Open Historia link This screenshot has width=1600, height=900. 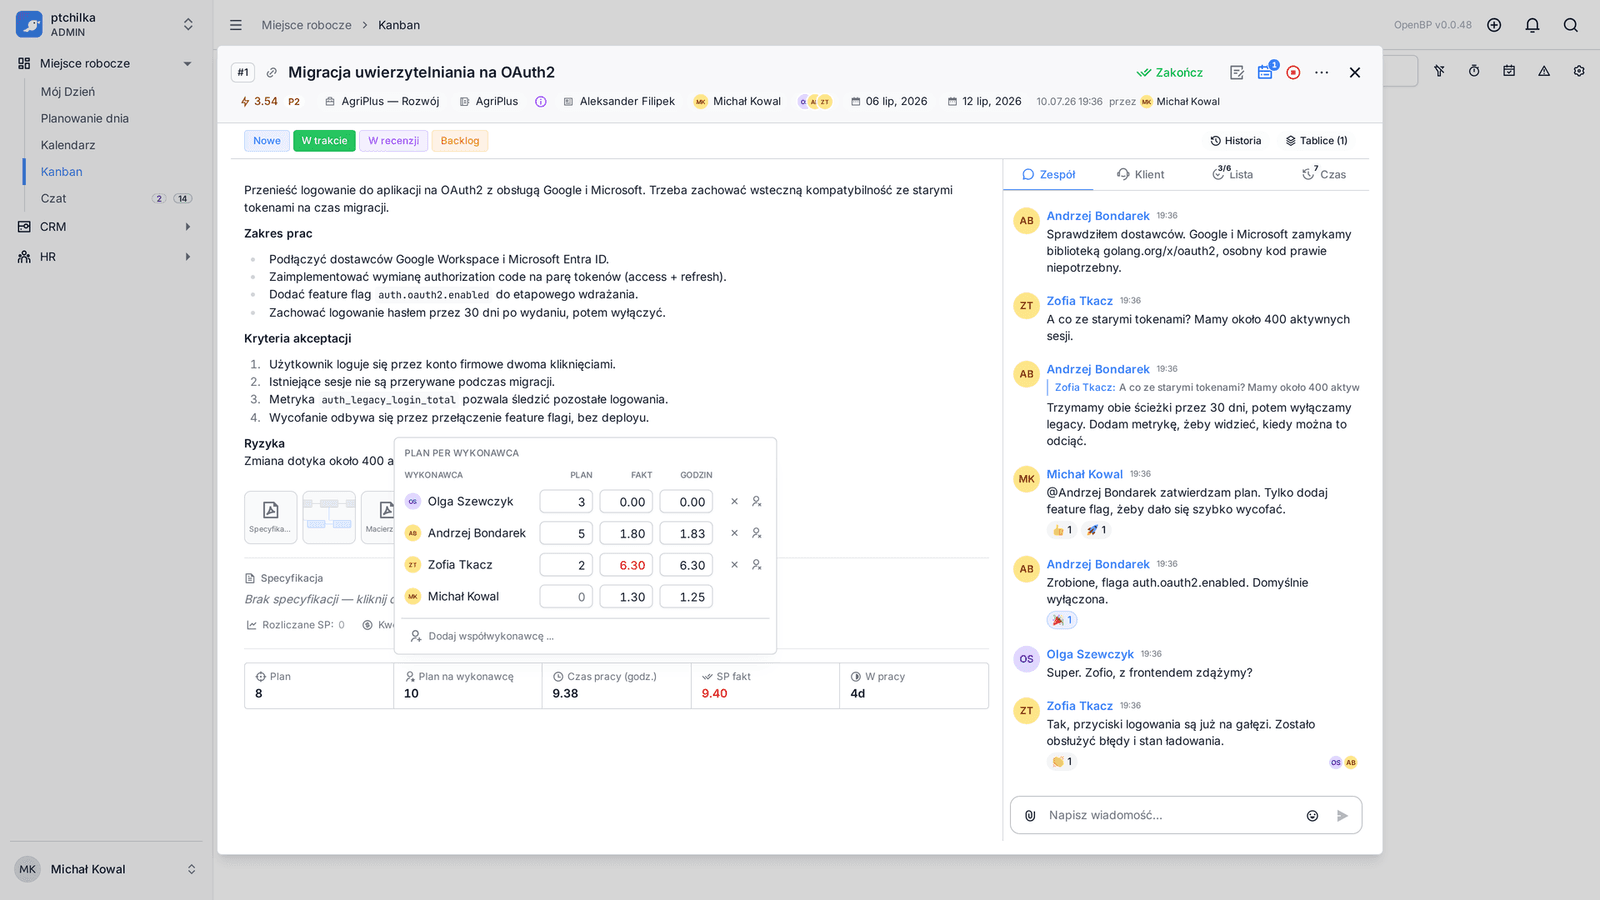[x=1235, y=141]
